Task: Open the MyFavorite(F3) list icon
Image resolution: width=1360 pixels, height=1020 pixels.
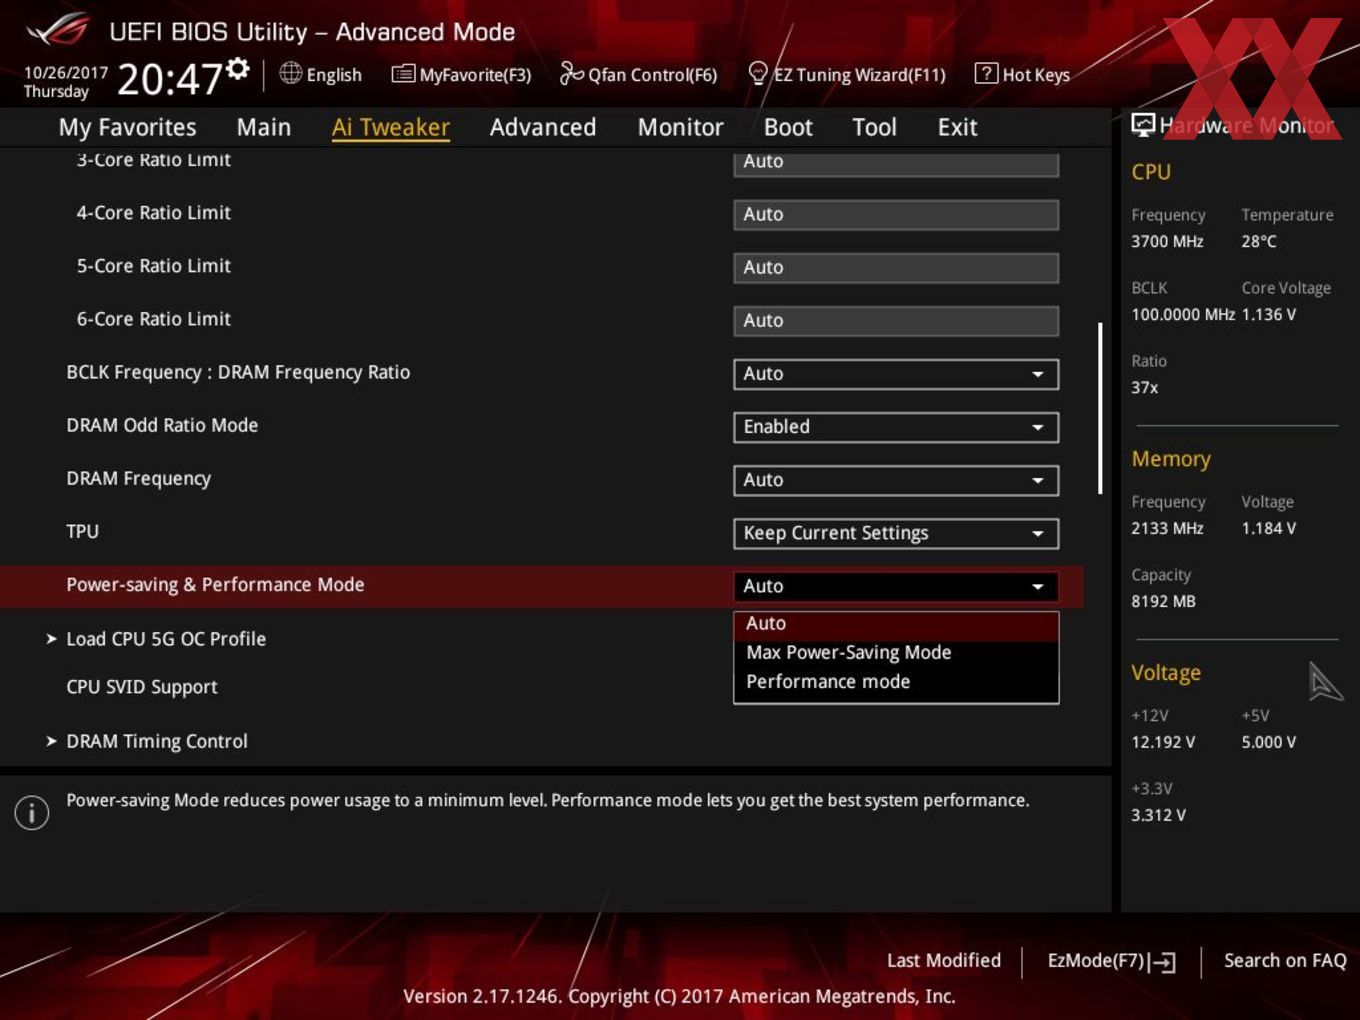Action: pyautogui.click(x=403, y=74)
